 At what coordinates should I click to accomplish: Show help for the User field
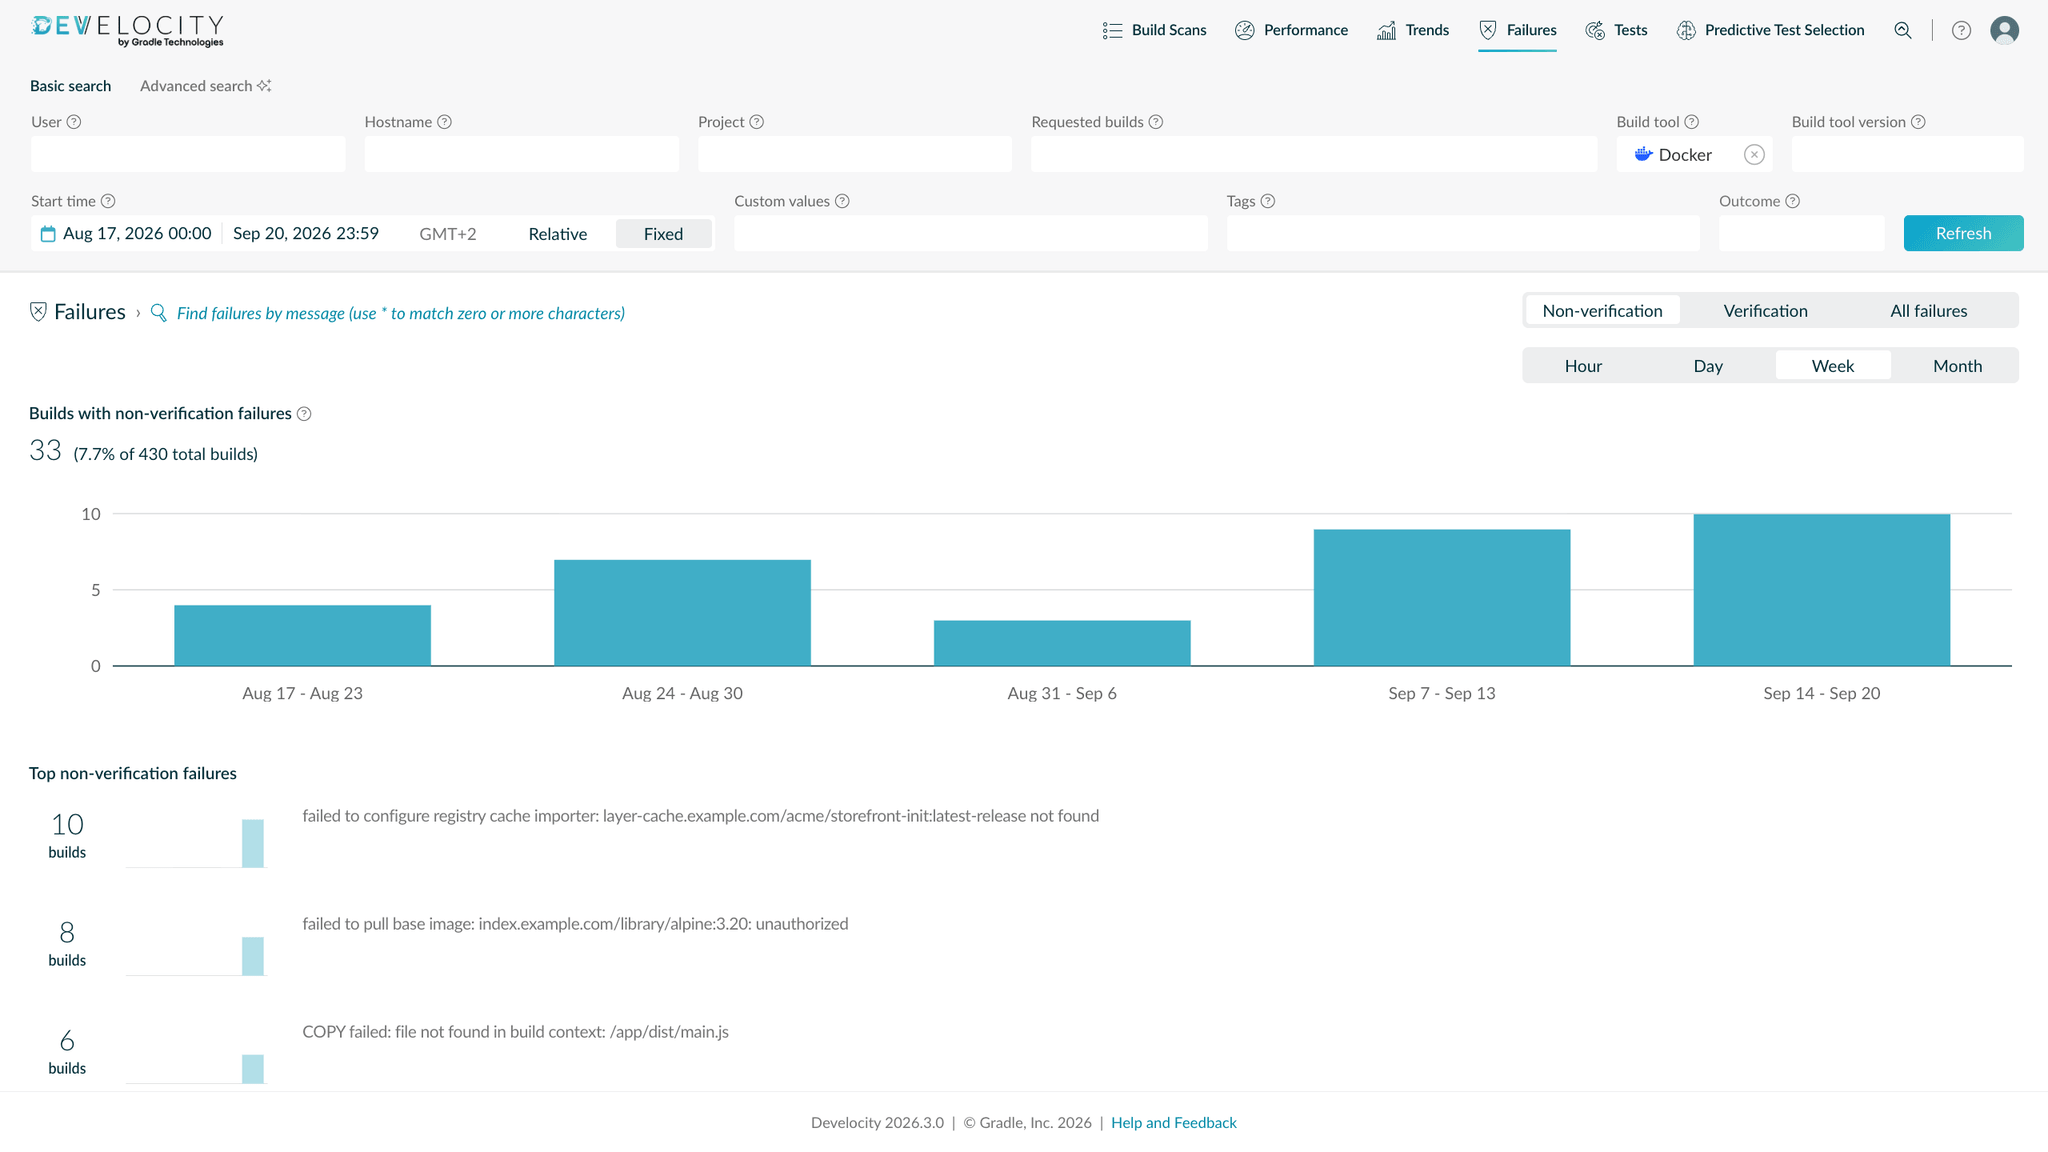pyautogui.click(x=74, y=122)
